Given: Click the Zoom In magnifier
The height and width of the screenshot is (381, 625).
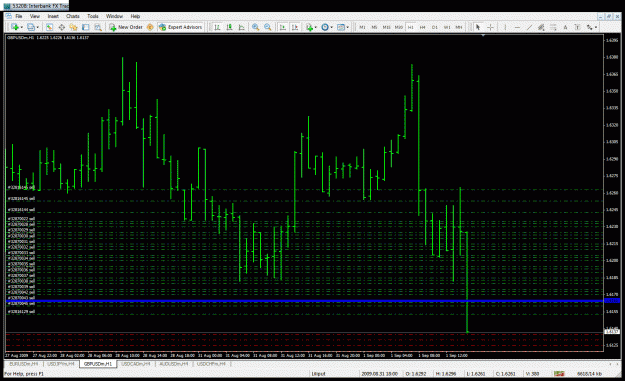Looking at the screenshot, I should 256,27.
